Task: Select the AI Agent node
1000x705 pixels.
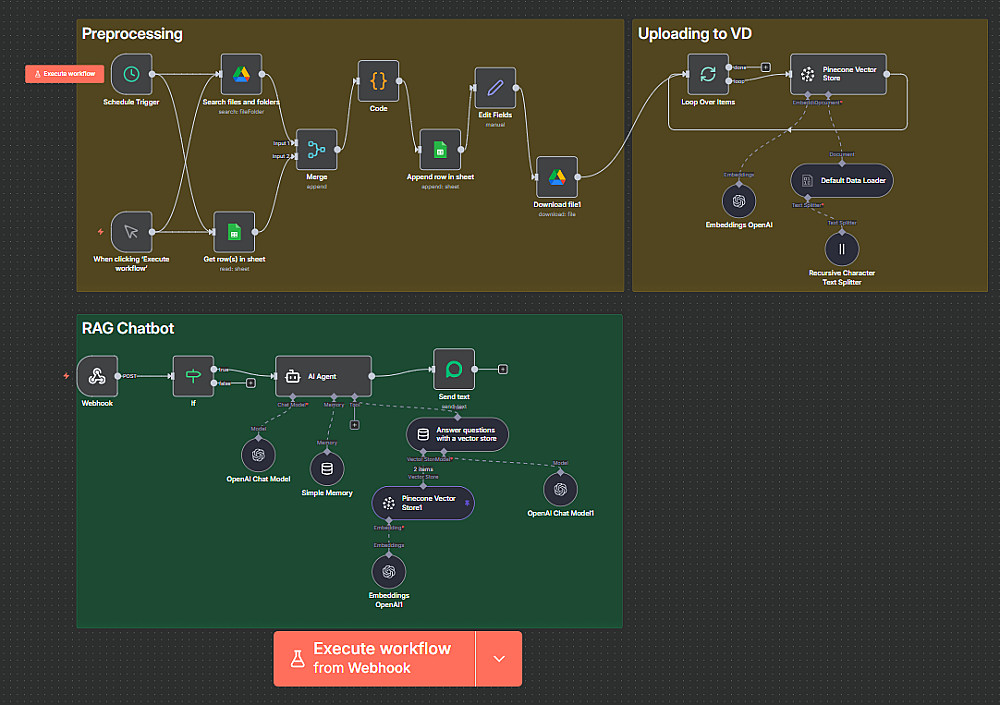Action: [x=323, y=376]
